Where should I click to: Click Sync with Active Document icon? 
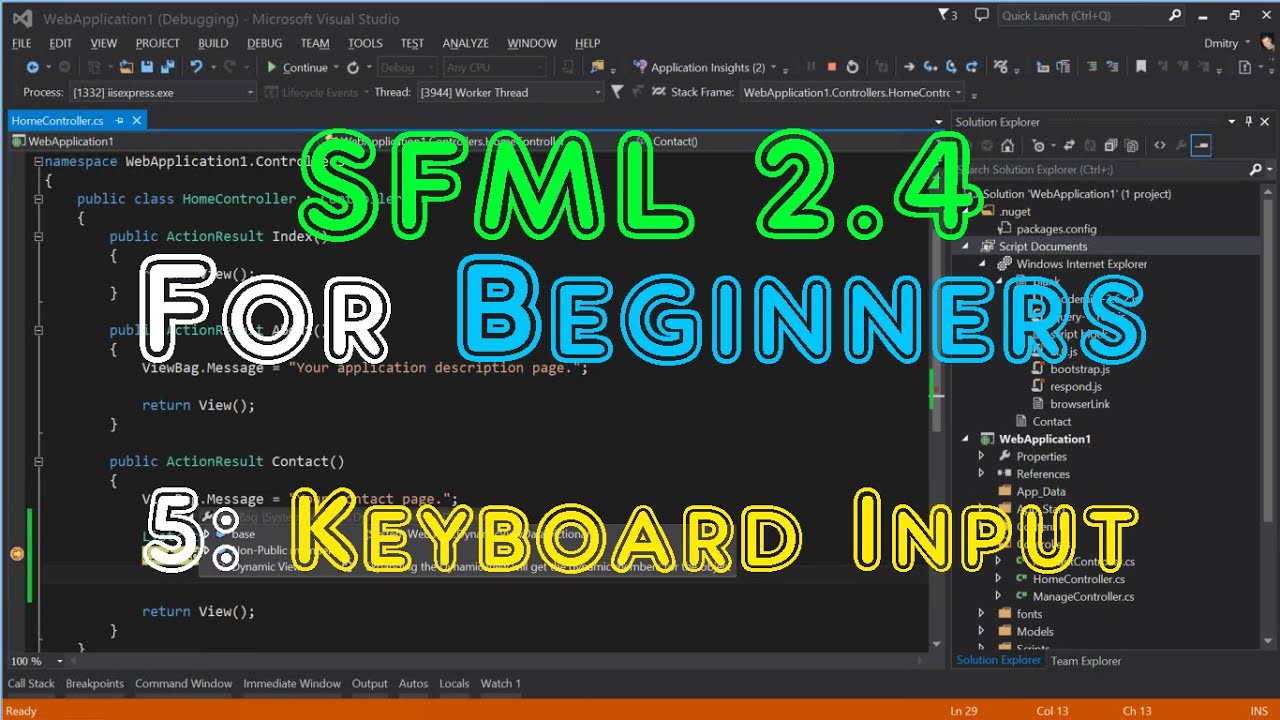coord(1069,145)
